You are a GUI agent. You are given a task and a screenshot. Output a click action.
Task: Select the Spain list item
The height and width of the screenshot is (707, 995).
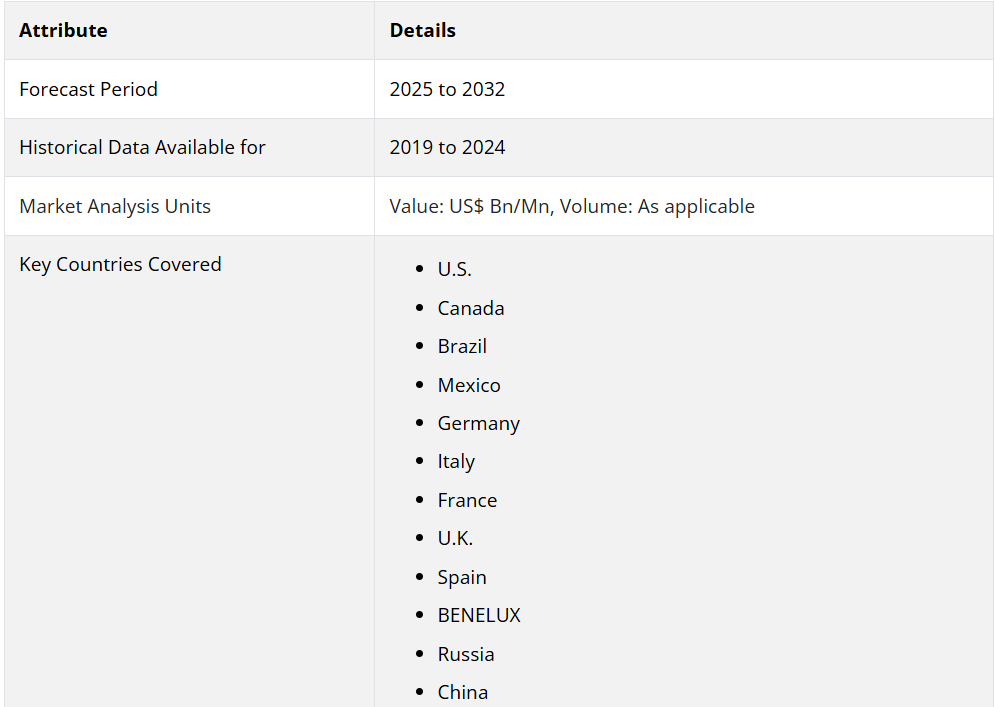tap(462, 578)
